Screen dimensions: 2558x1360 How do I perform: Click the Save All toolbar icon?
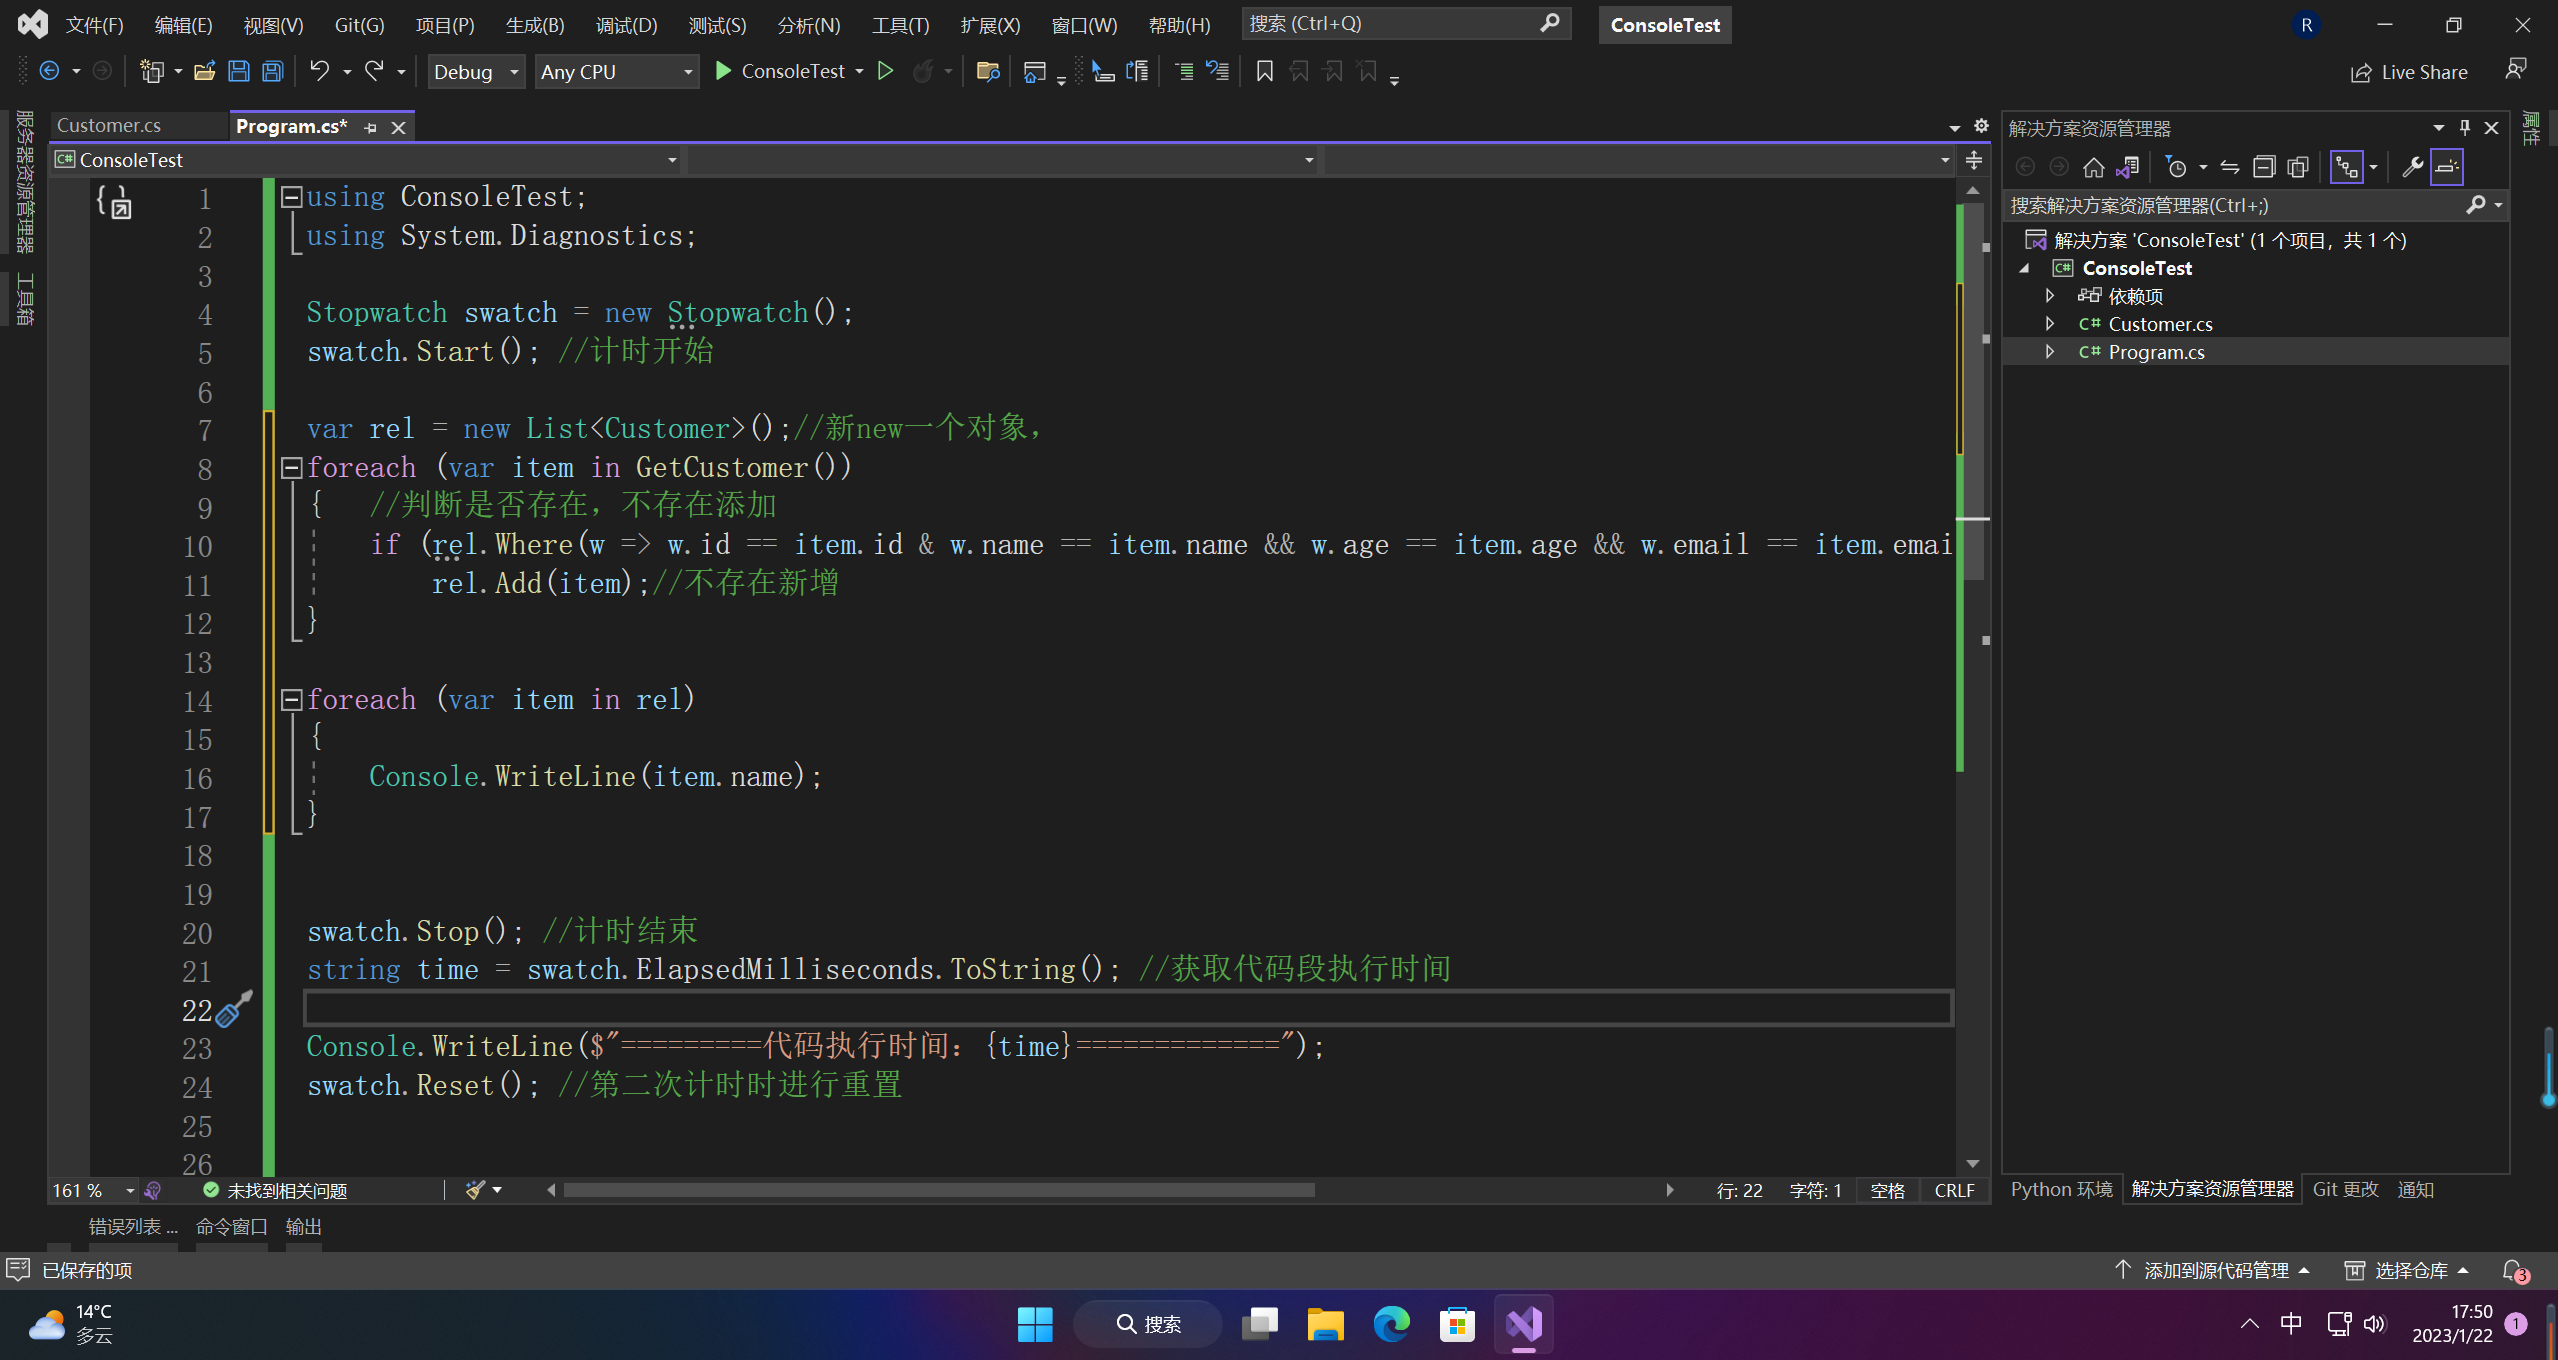(272, 71)
